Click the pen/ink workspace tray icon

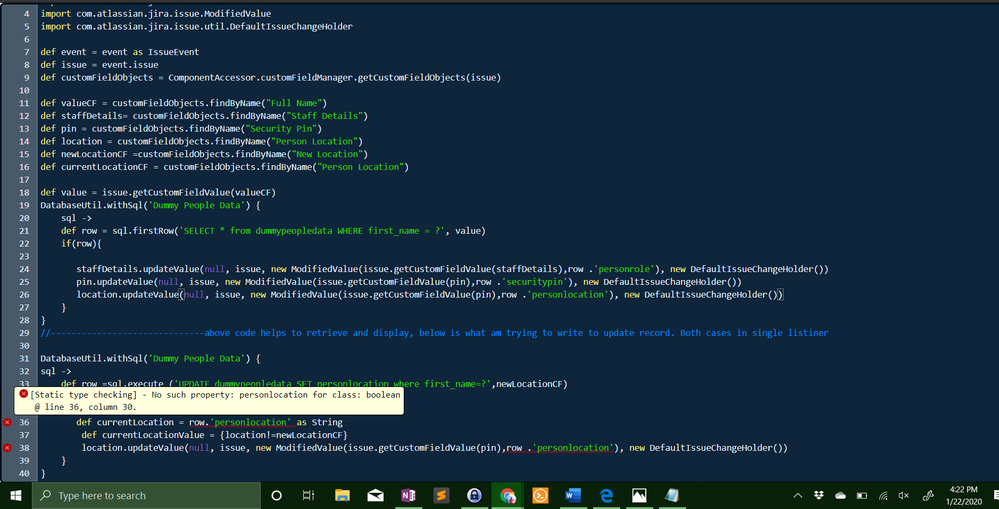coord(929,496)
